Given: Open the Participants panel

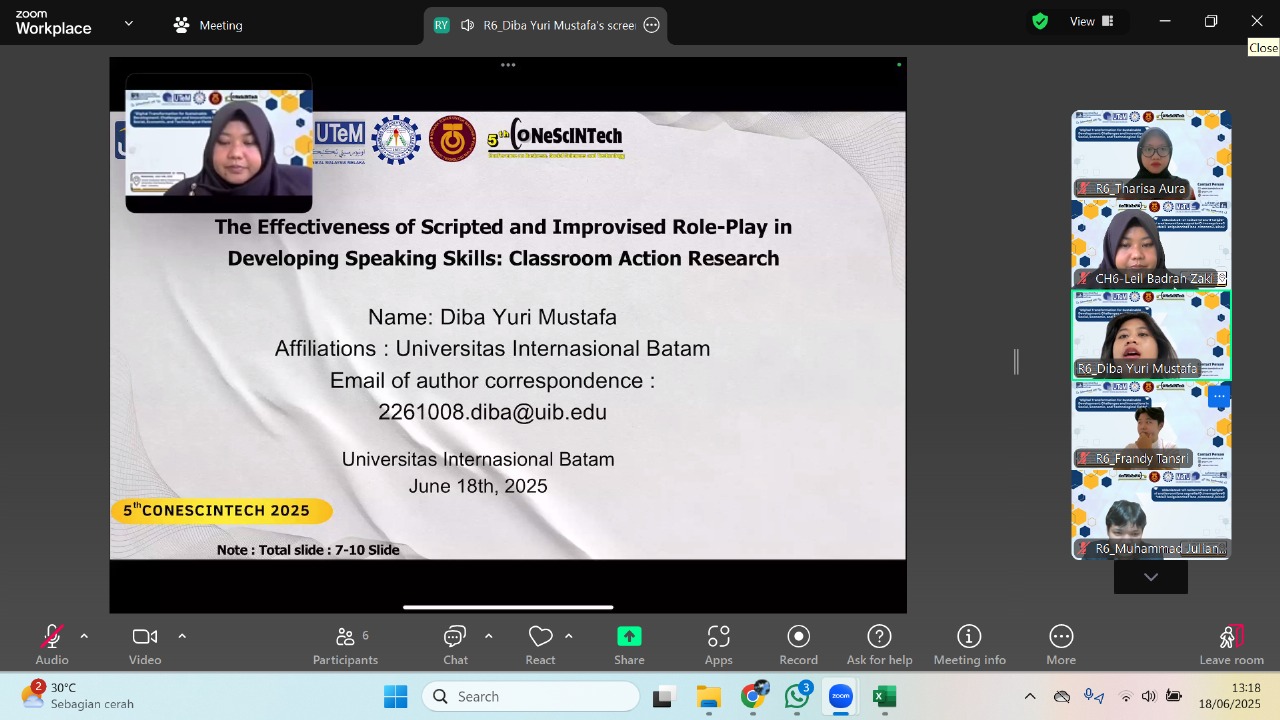Looking at the screenshot, I should click(345, 646).
